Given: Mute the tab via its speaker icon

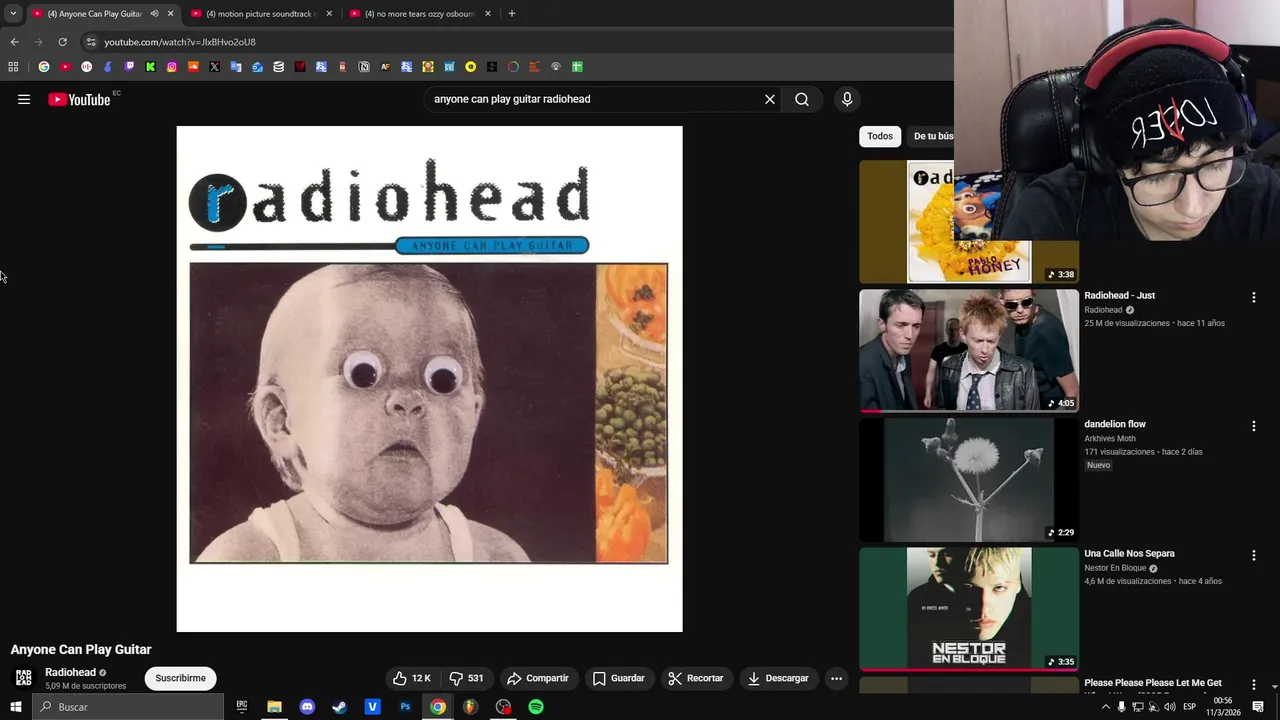Looking at the screenshot, I should [x=154, y=14].
